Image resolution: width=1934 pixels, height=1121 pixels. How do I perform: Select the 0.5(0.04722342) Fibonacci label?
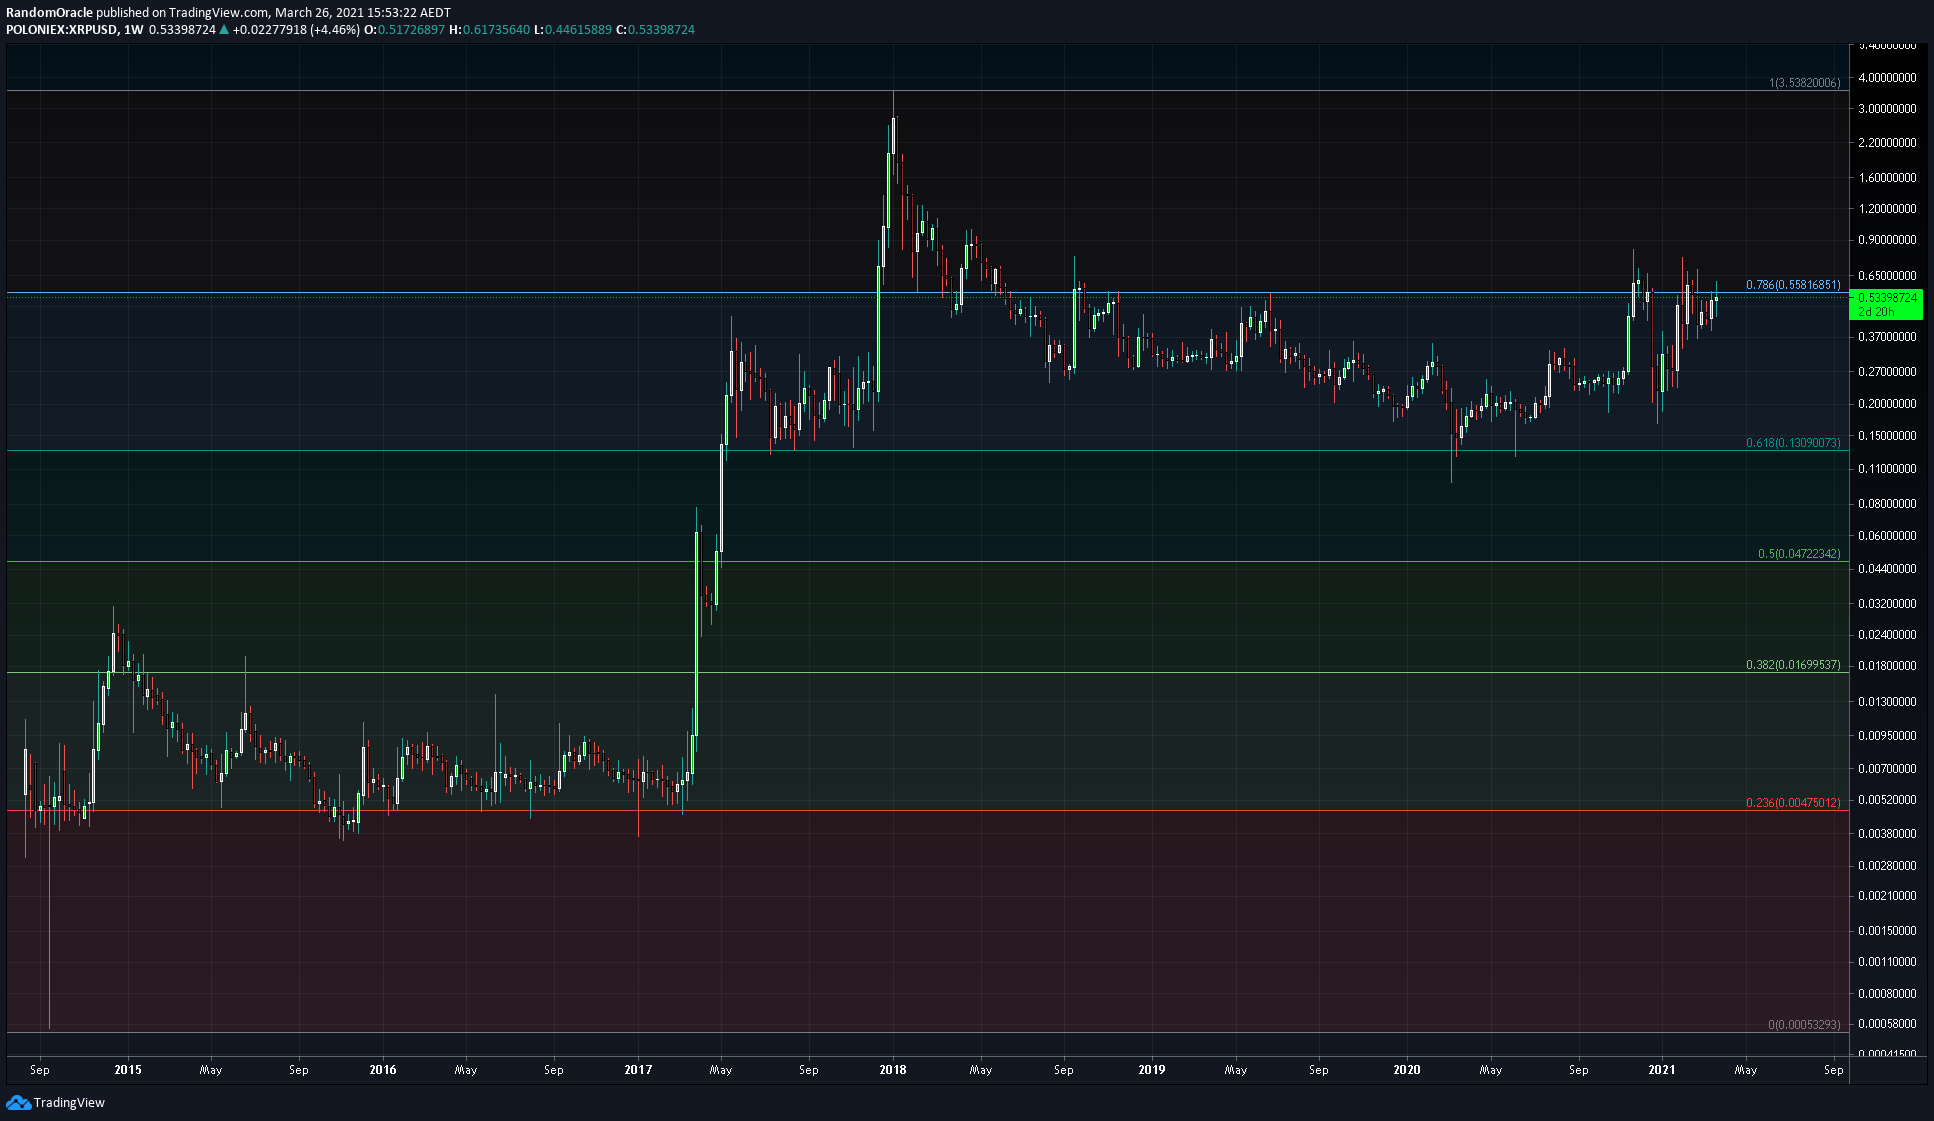[1799, 554]
